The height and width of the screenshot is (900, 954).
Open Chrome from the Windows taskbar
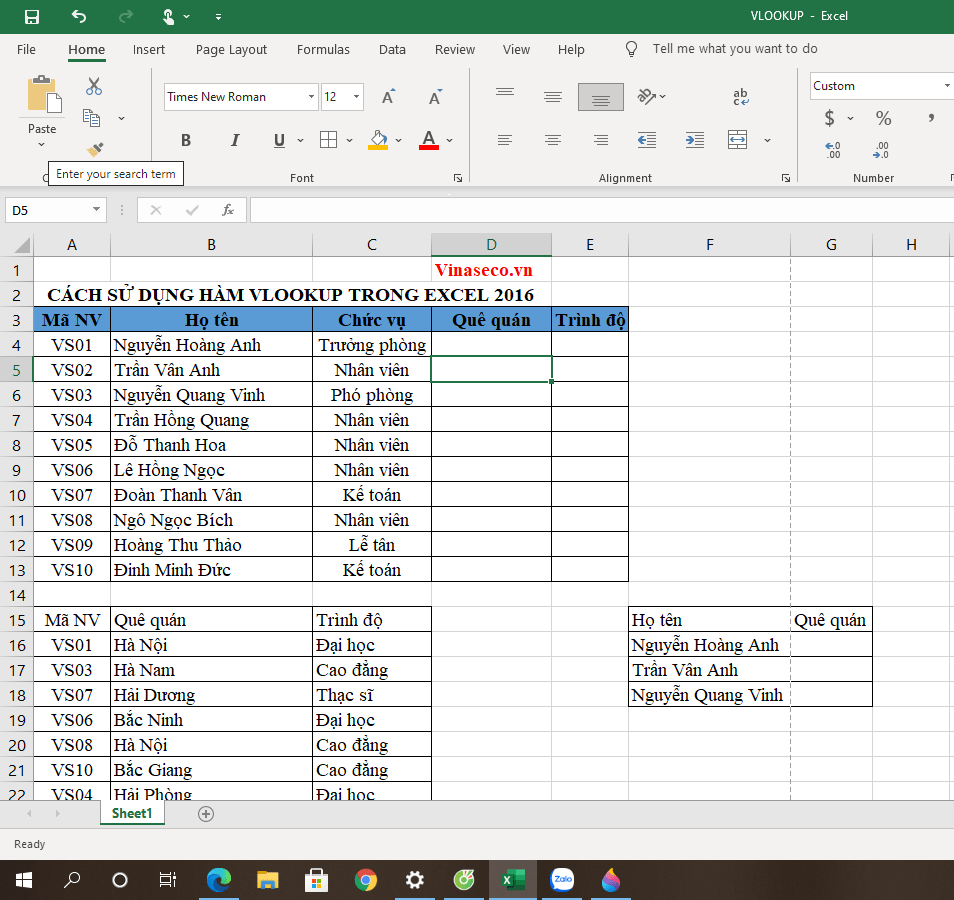[366, 880]
